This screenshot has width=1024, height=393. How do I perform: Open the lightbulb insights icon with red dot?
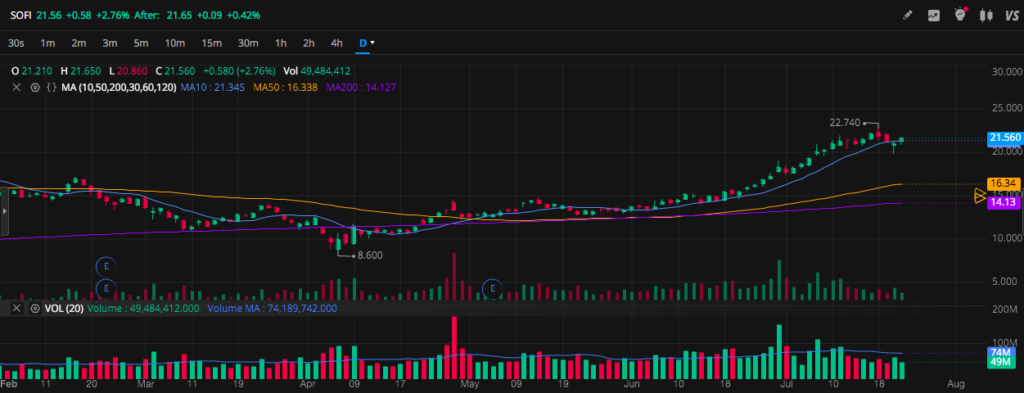pos(961,14)
